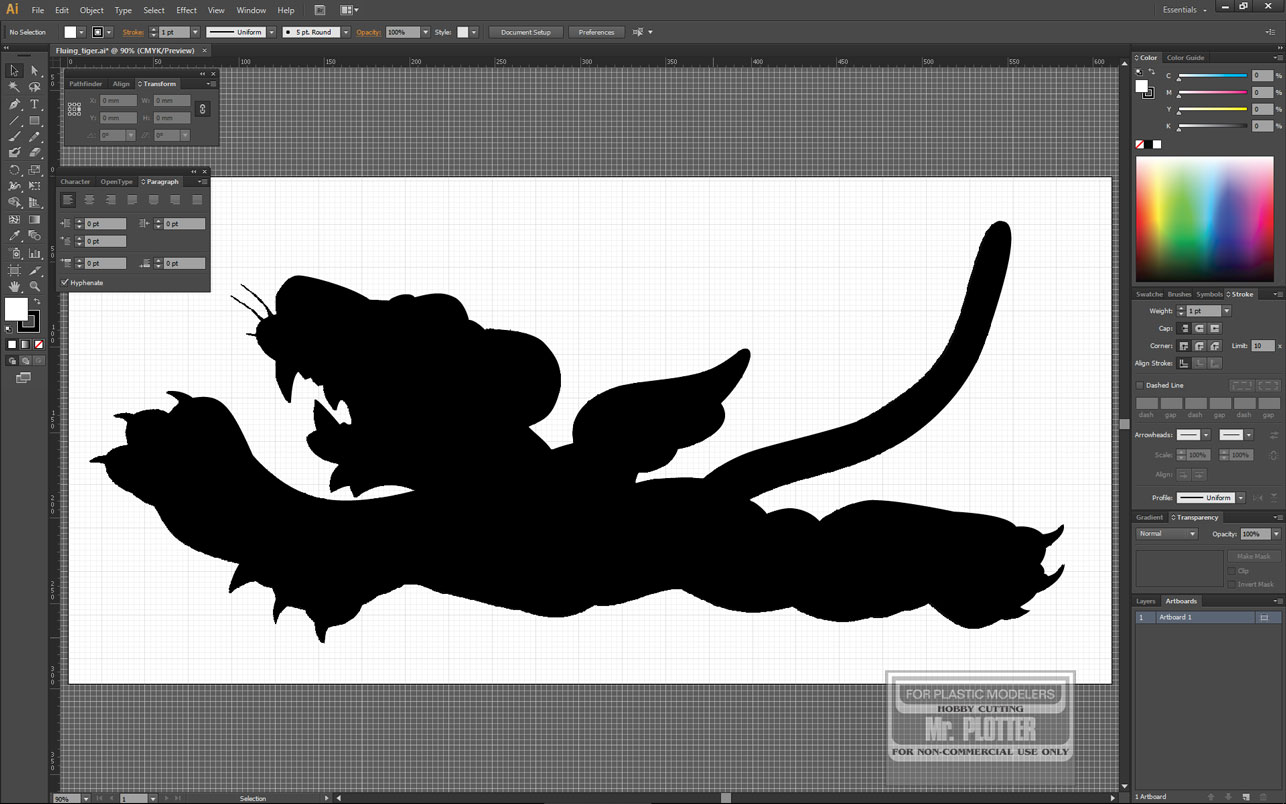Open the Profile Uniform dropdown in Stroke panel
The image size is (1286, 804).
pos(1241,497)
